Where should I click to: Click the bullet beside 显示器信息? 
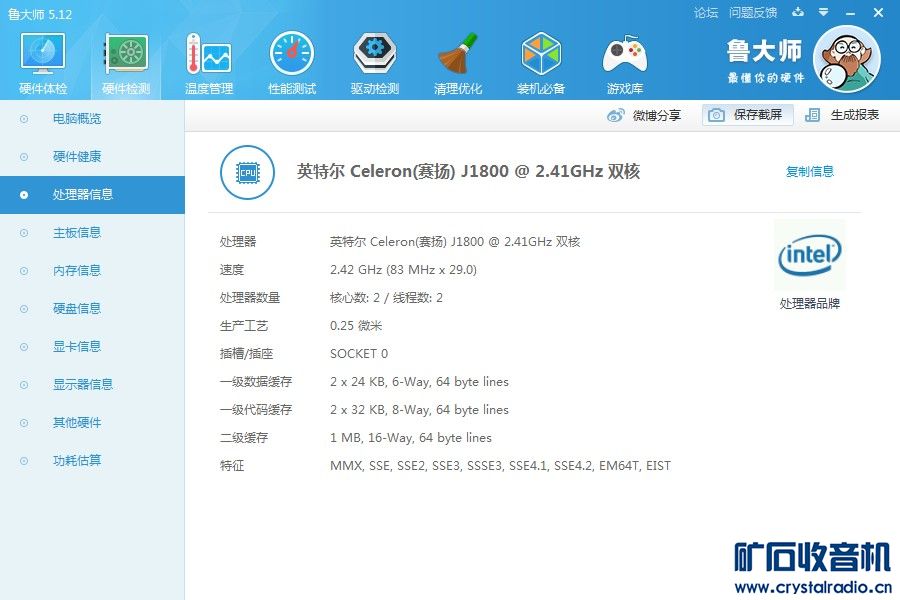pyautogui.click(x=24, y=385)
